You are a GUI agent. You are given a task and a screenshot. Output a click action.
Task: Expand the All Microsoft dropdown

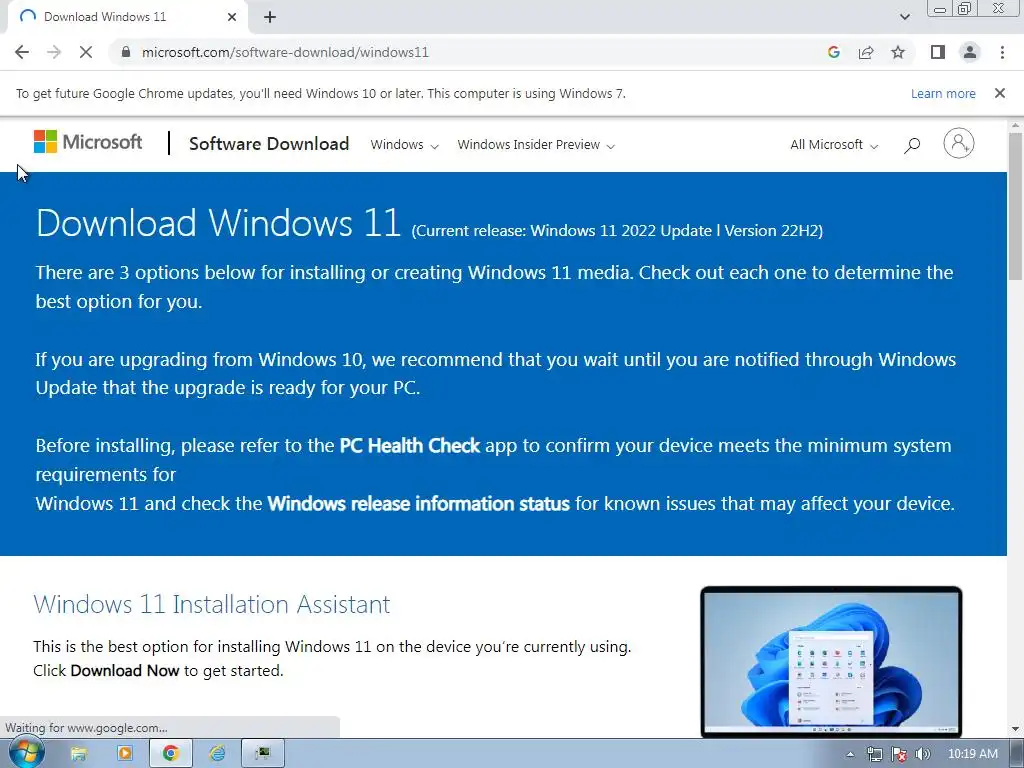(x=834, y=145)
